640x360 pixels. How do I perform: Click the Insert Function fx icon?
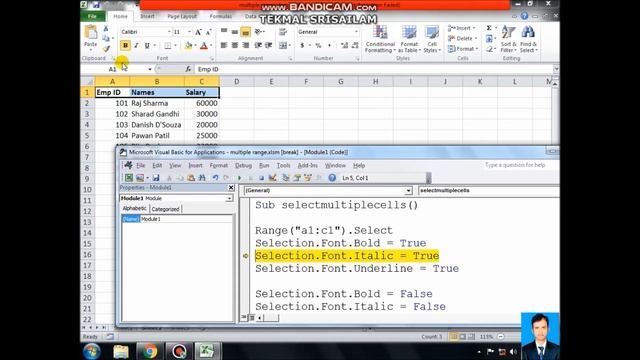click(x=188, y=69)
